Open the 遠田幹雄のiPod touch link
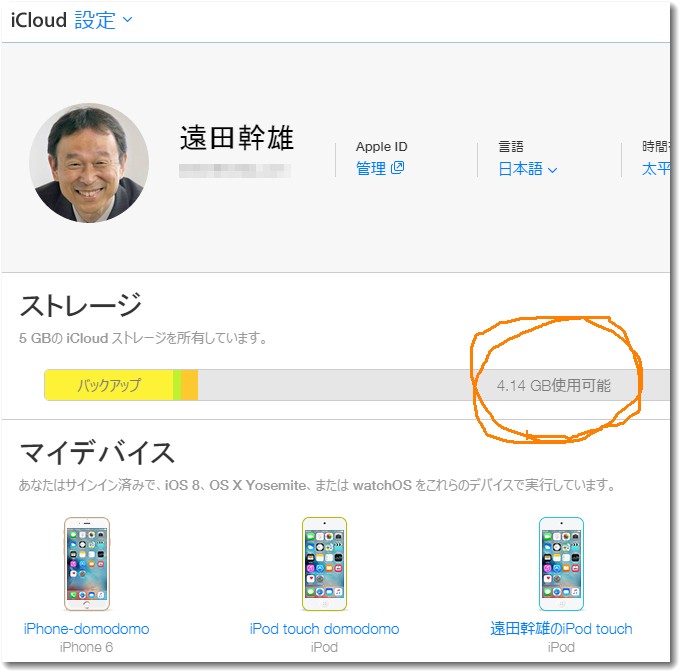679x671 pixels. [x=561, y=629]
